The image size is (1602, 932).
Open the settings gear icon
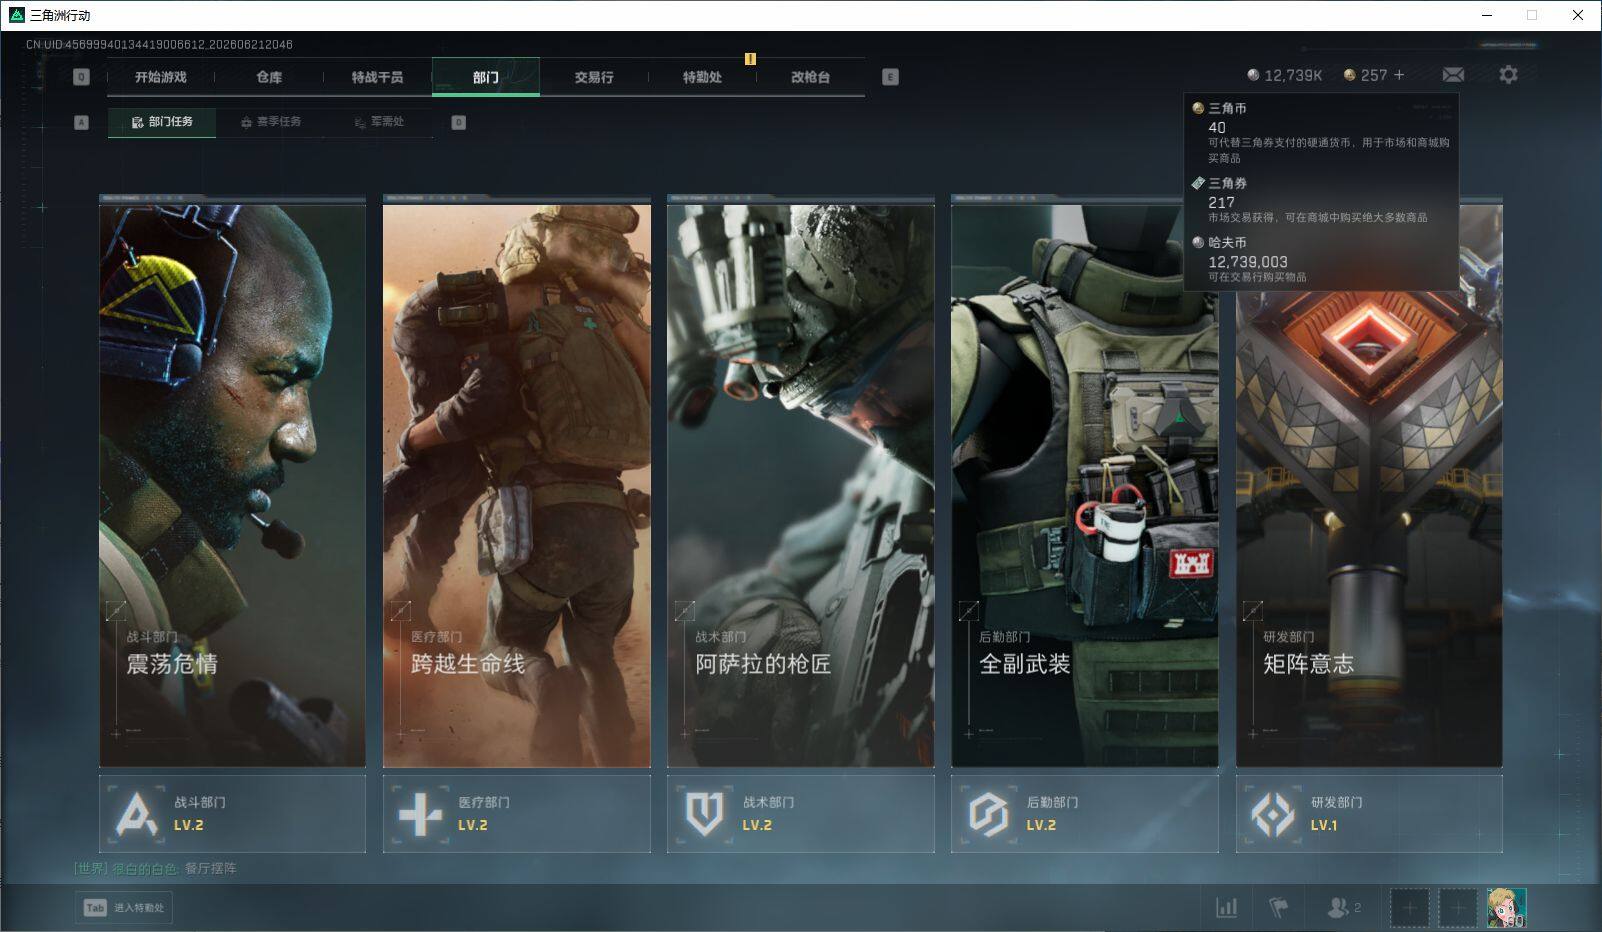point(1508,75)
